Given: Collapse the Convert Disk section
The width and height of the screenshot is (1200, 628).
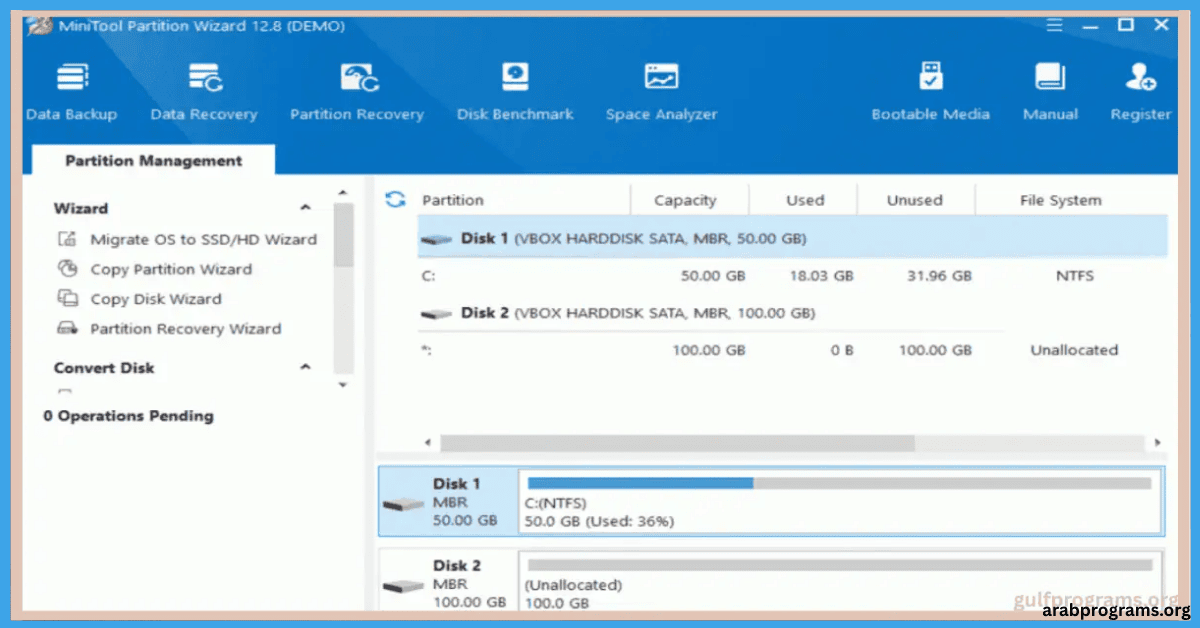Looking at the screenshot, I should [305, 368].
